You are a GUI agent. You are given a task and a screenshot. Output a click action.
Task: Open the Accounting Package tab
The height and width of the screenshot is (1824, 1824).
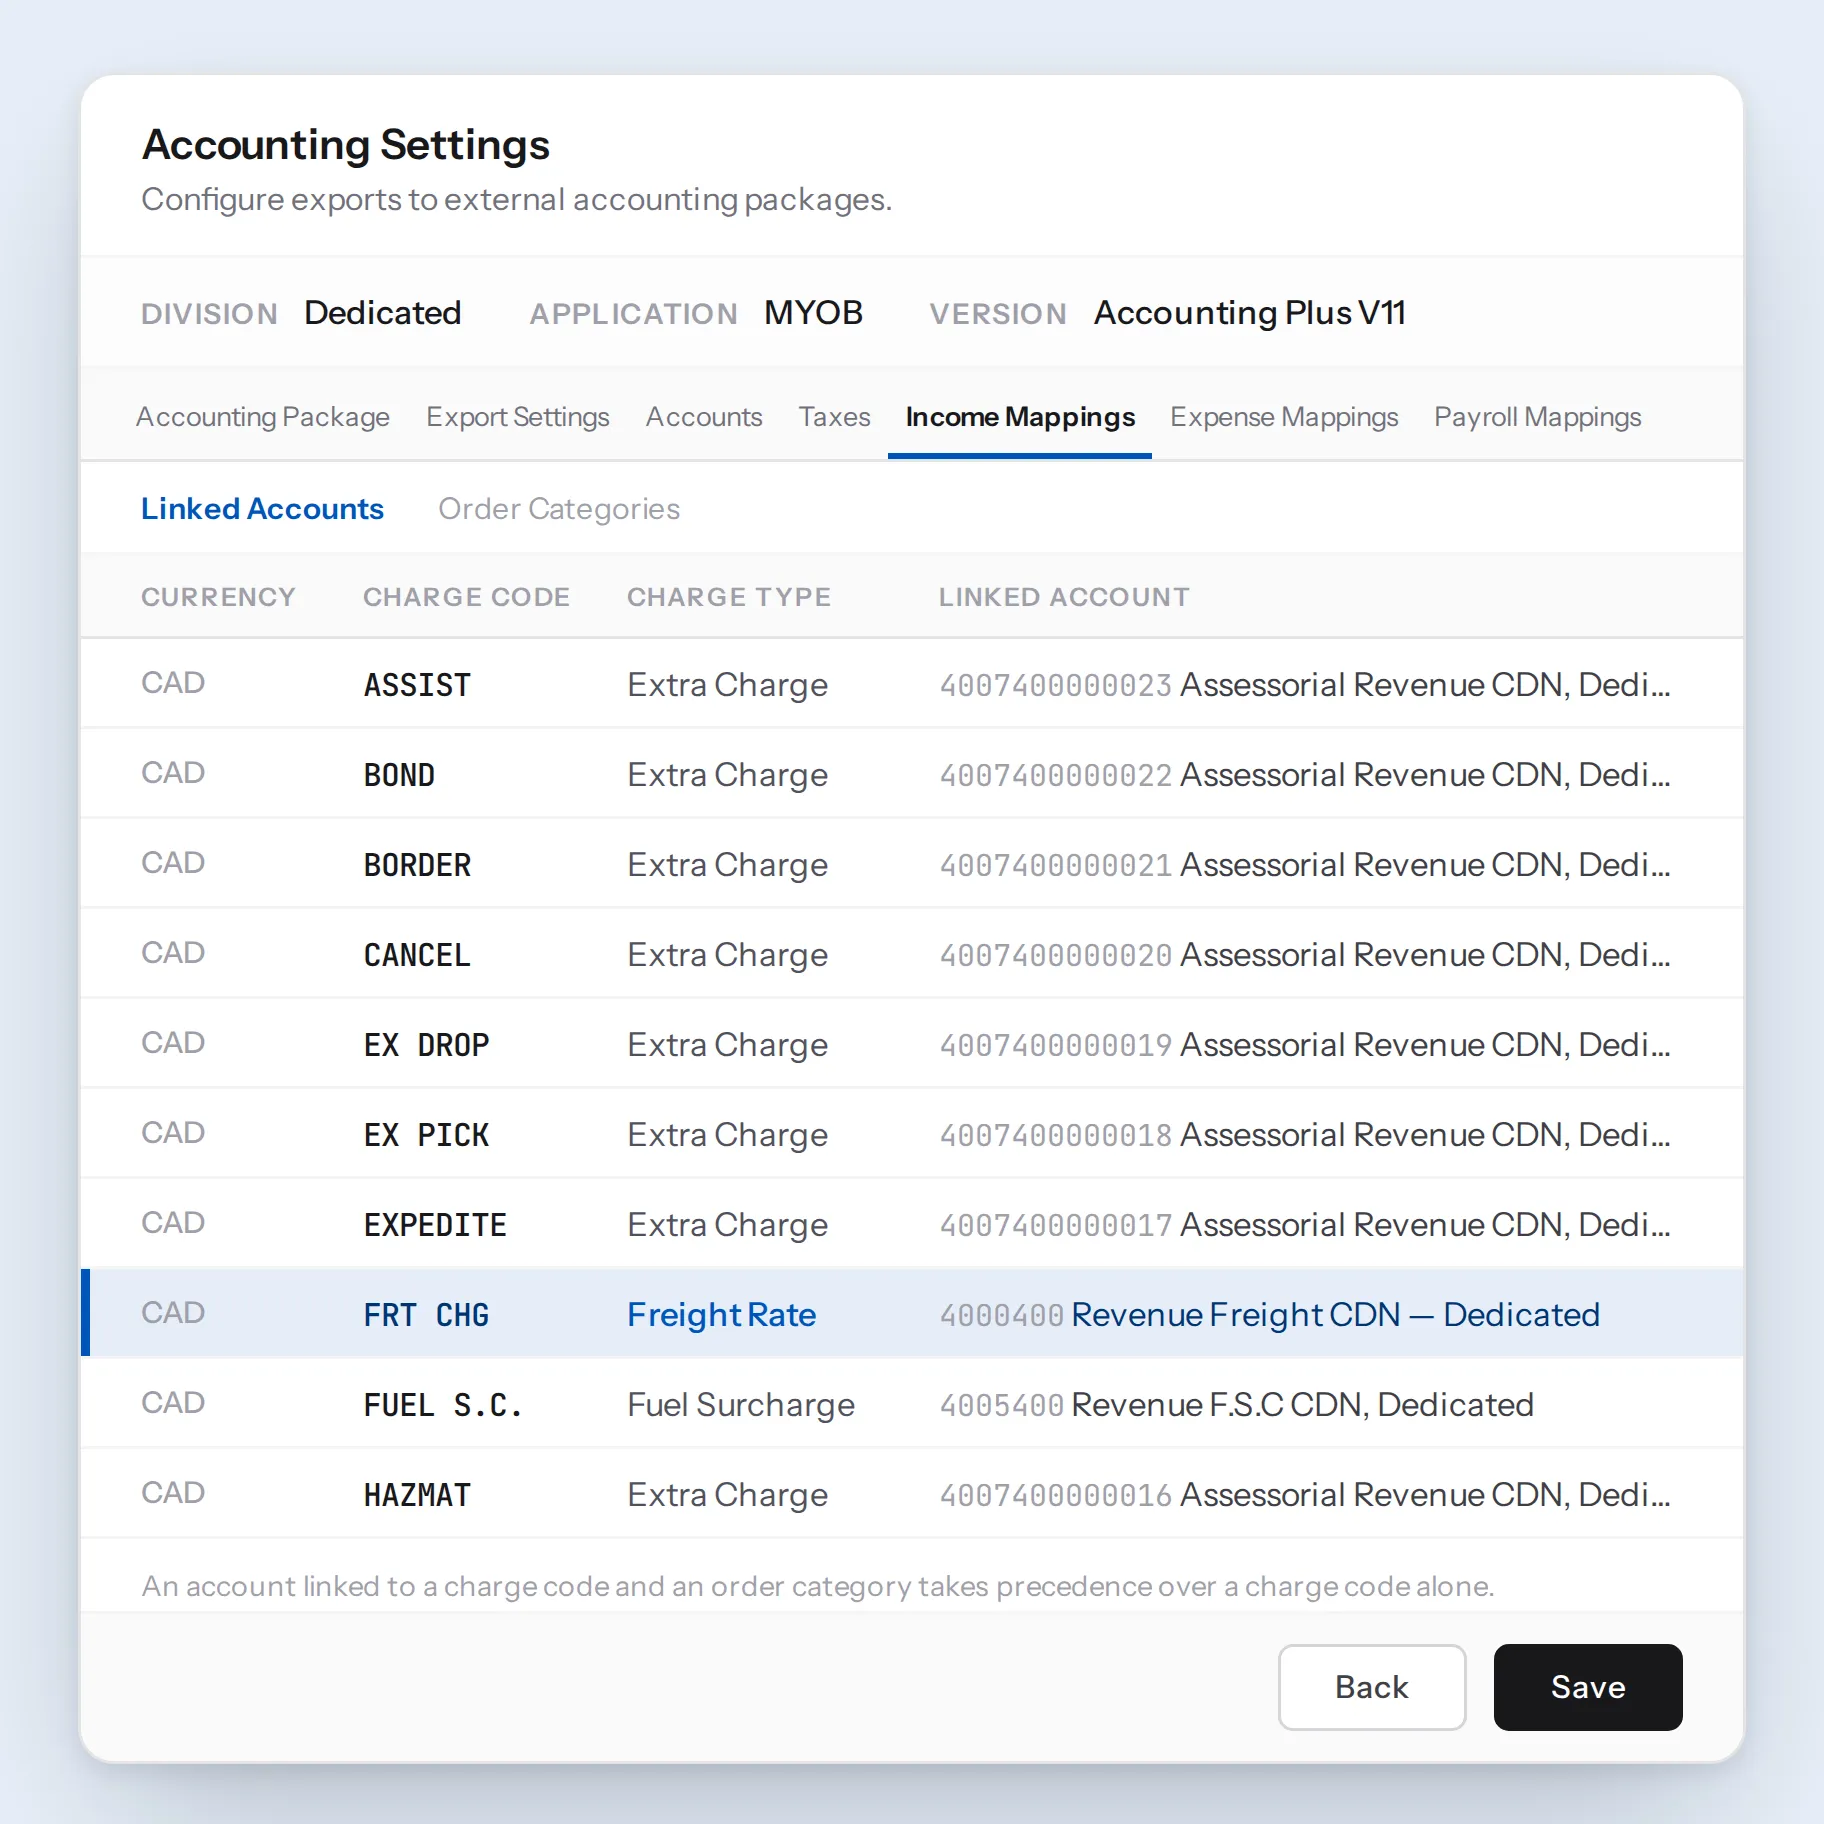pyautogui.click(x=263, y=417)
